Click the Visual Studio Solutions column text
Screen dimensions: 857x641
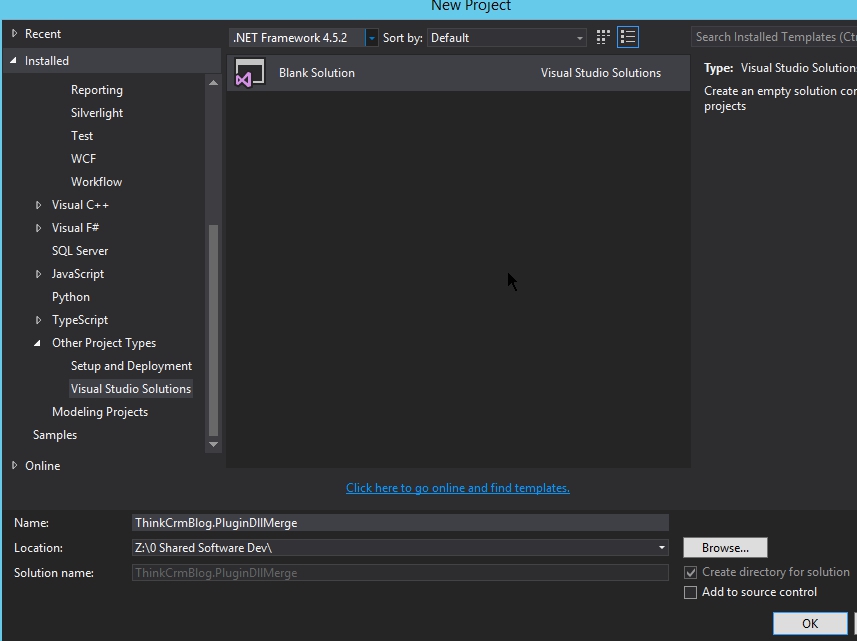(601, 73)
